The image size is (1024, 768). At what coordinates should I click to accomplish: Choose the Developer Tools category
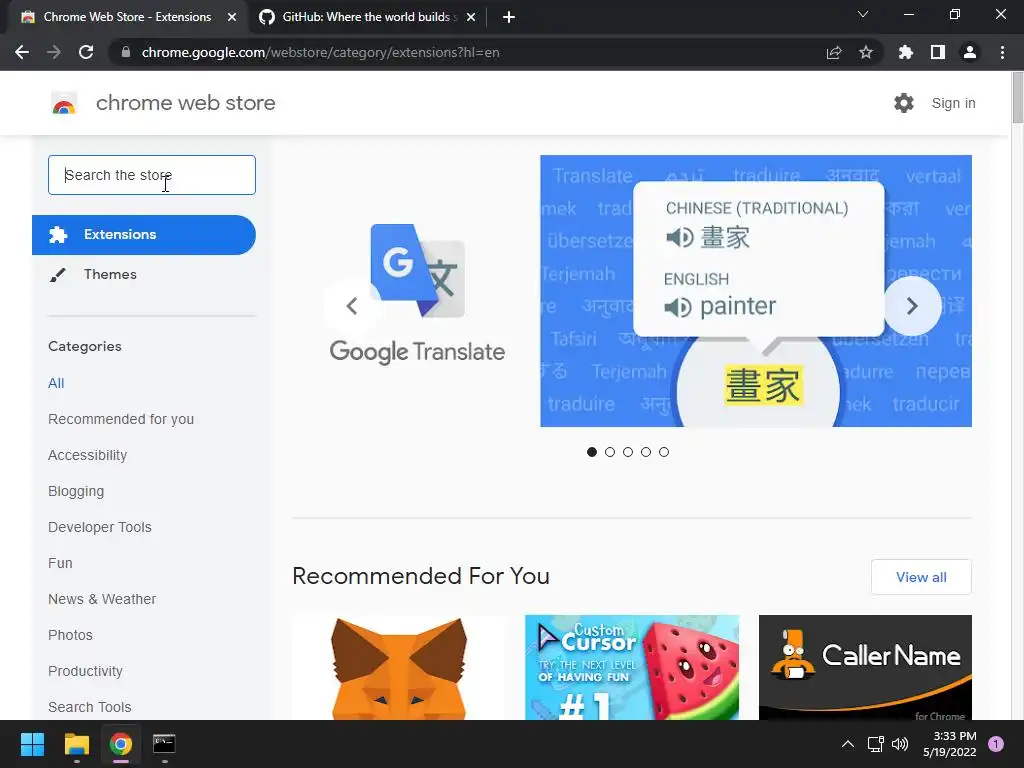[99, 527]
